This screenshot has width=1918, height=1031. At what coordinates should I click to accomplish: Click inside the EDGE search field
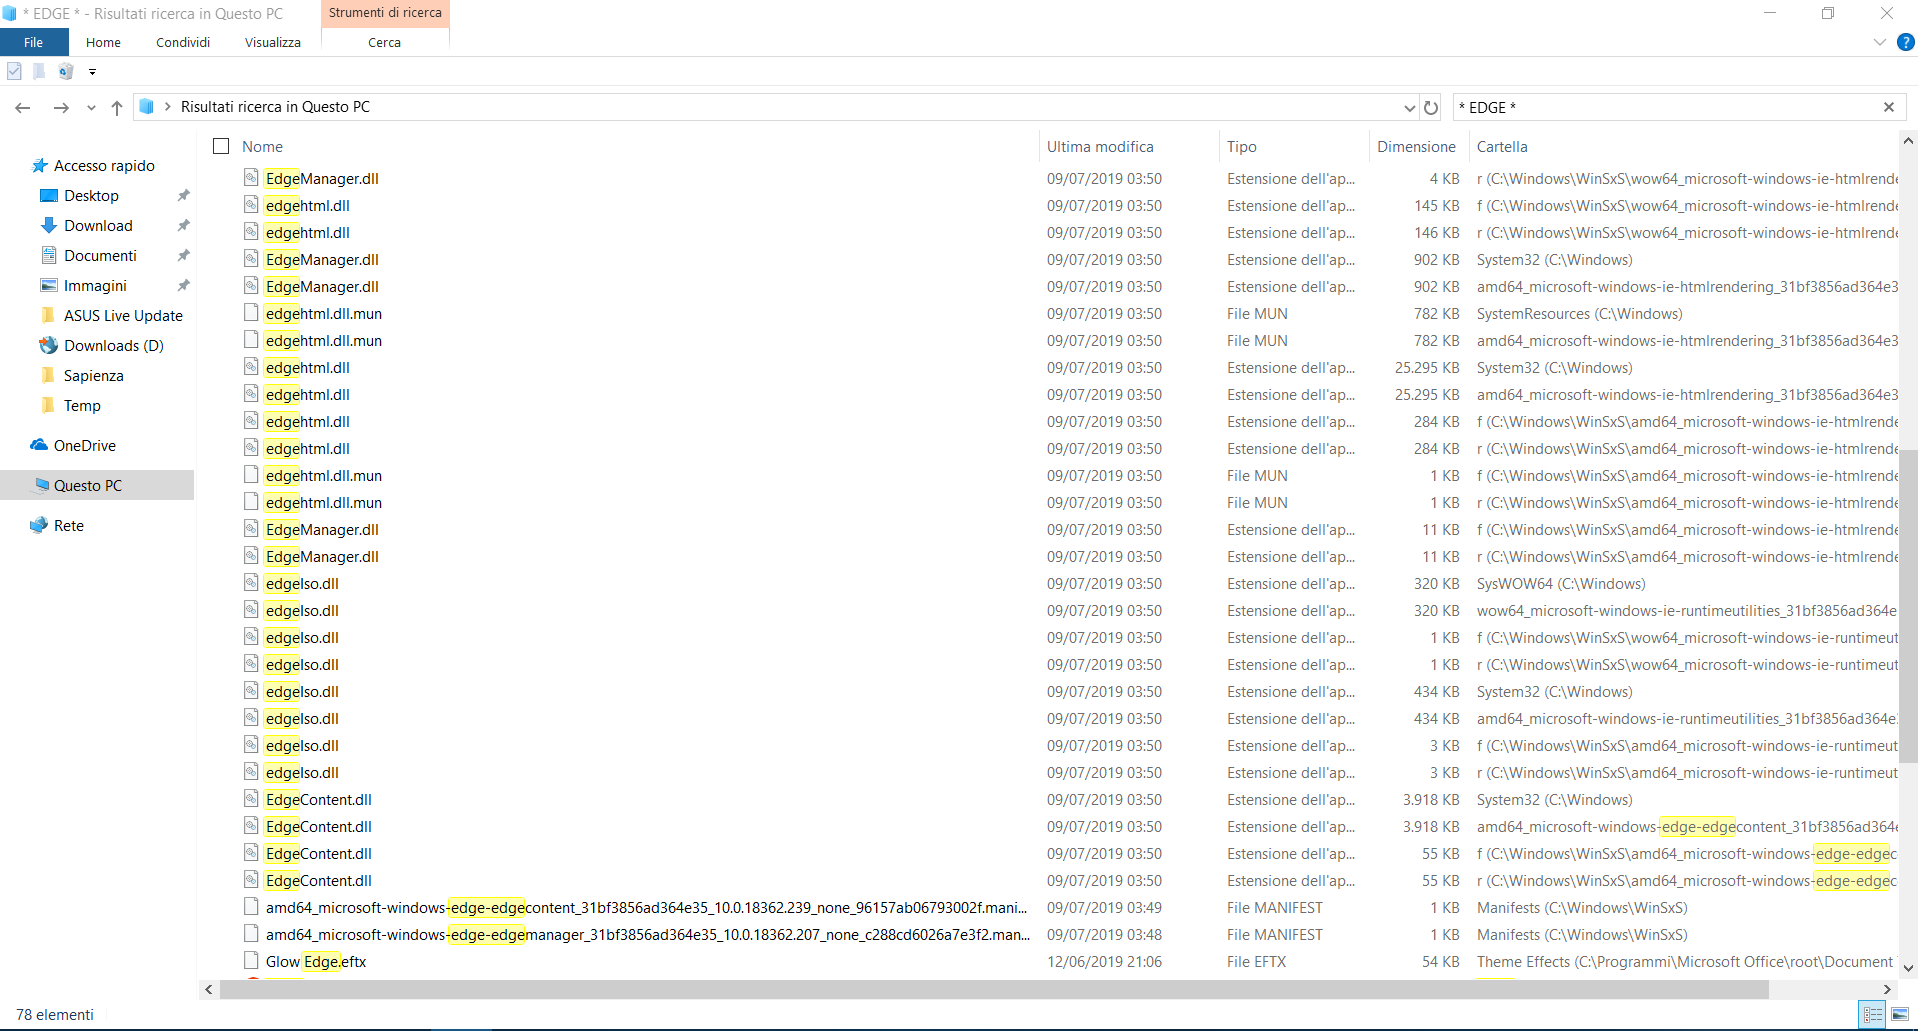[x=1665, y=107]
